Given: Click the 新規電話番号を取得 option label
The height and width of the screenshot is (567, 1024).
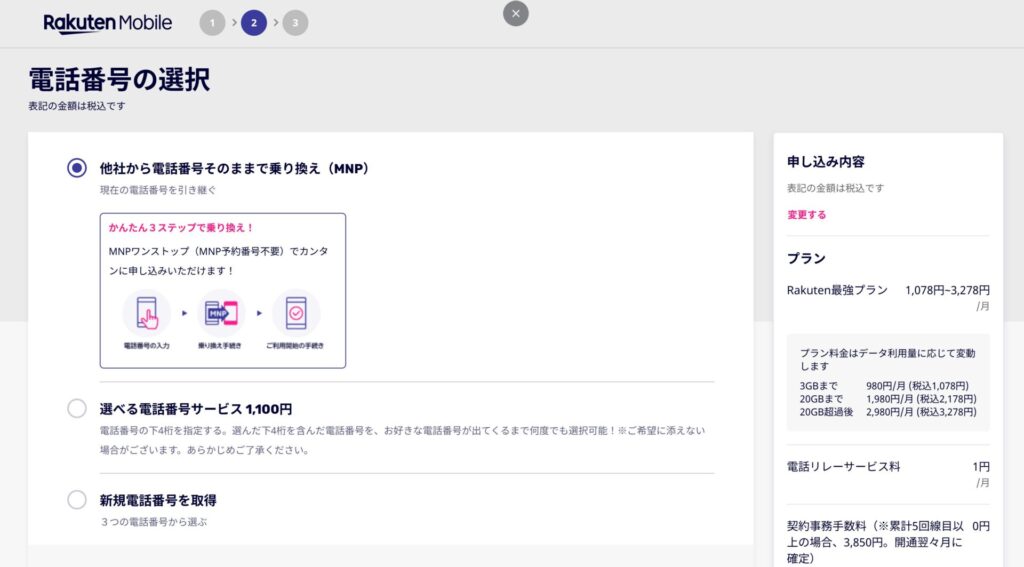Looking at the screenshot, I should (x=158, y=500).
